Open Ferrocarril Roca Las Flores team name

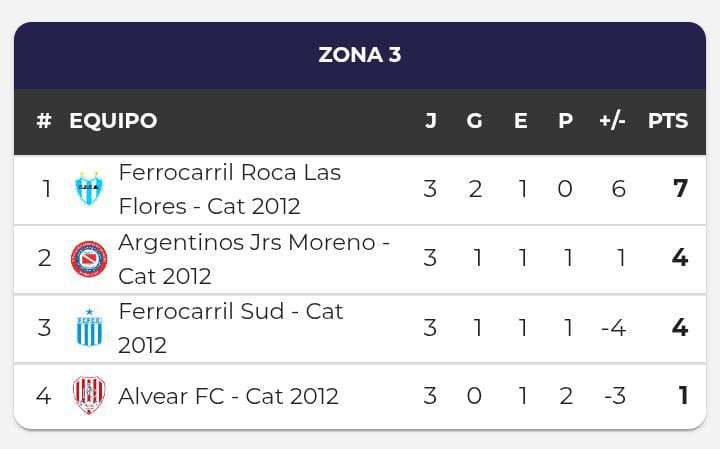pyautogui.click(x=230, y=189)
